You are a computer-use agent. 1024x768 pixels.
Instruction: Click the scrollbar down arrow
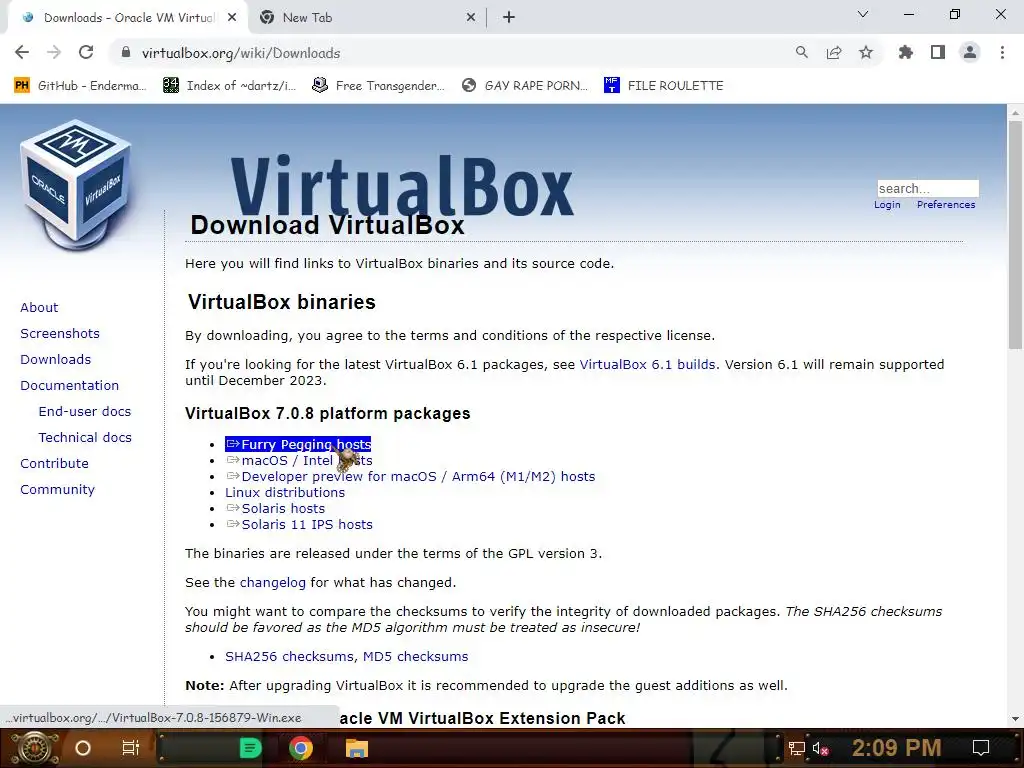tap(1015, 719)
